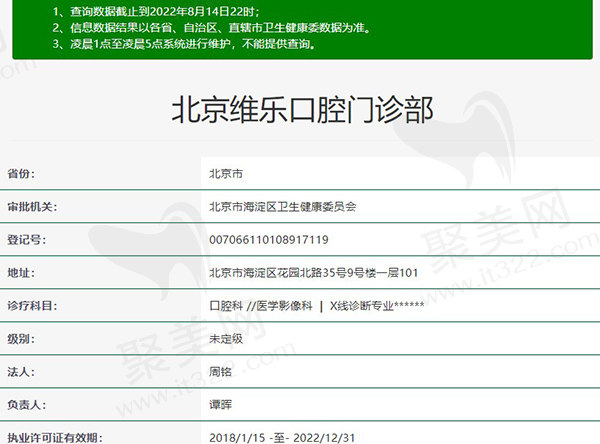
Task: Click notice line about 2022年8月14日22时 data cutoff
Action: pos(156,11)
